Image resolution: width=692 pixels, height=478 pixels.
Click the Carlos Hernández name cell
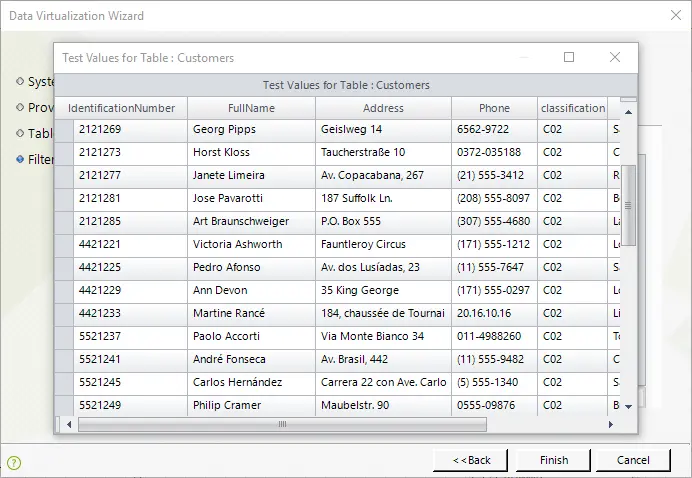coord(251,384)
